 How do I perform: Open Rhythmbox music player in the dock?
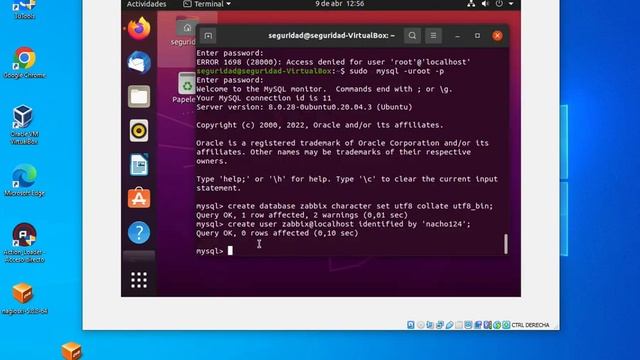139,131
